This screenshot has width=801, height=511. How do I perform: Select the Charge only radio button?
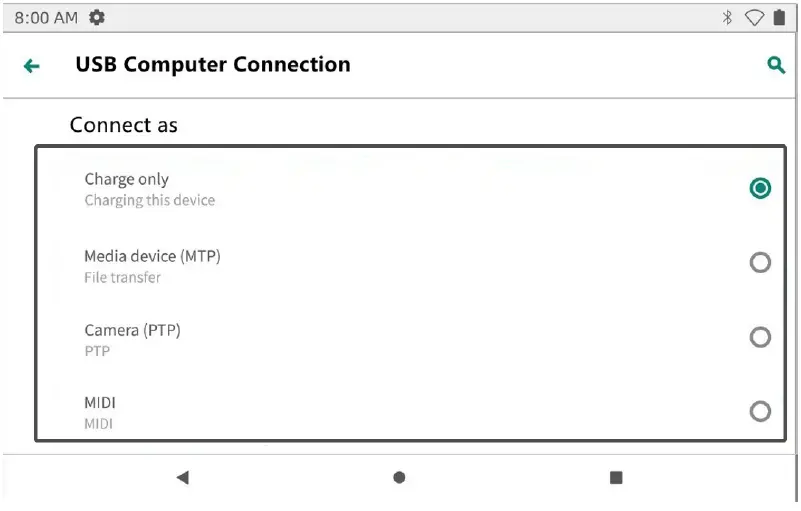pyautogui.click(x=760, y=188)
